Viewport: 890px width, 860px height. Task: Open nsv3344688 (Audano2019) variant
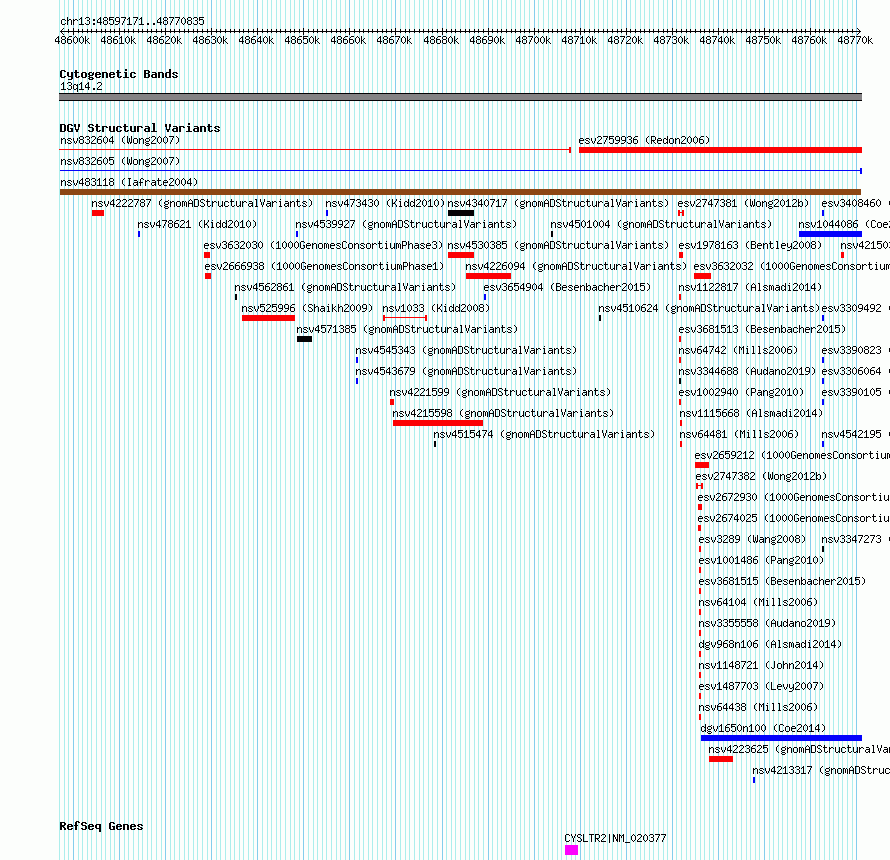pos(747,371)
